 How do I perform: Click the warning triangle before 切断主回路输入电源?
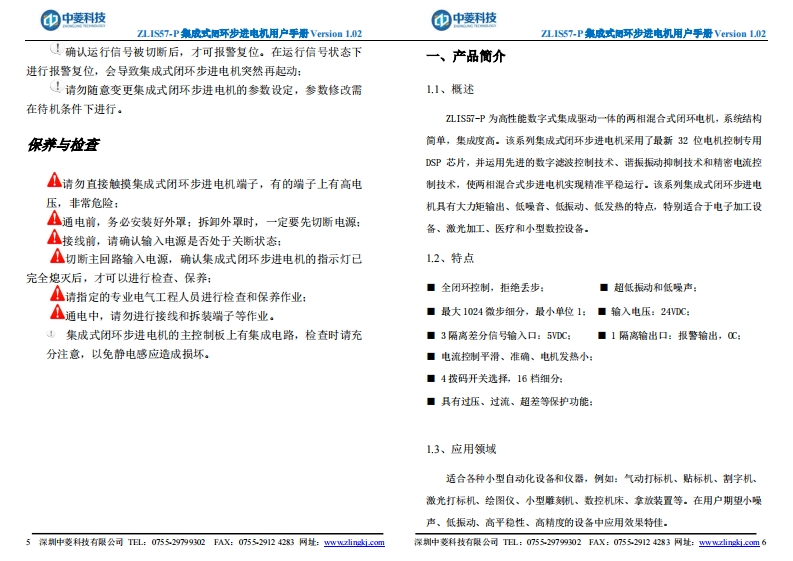pyautogui.click(x=56, y=257)
